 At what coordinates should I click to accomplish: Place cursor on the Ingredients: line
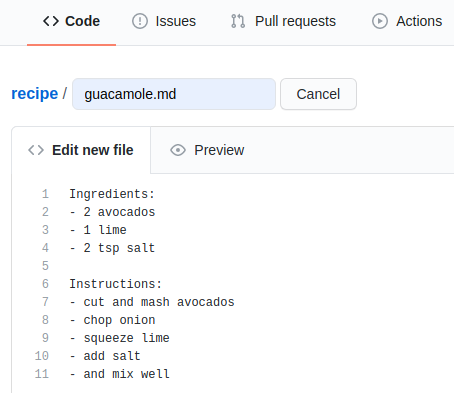[x=112, y=194]
